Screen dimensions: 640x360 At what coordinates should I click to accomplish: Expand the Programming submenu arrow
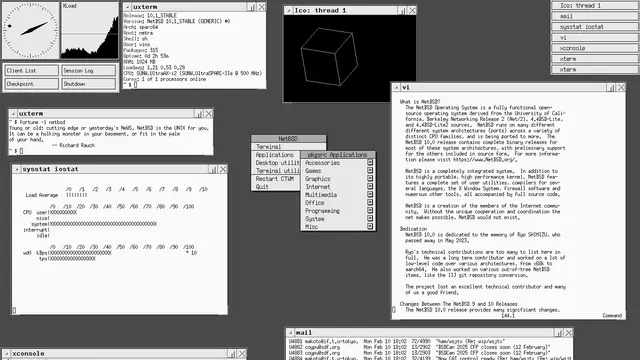coord(370,211)
